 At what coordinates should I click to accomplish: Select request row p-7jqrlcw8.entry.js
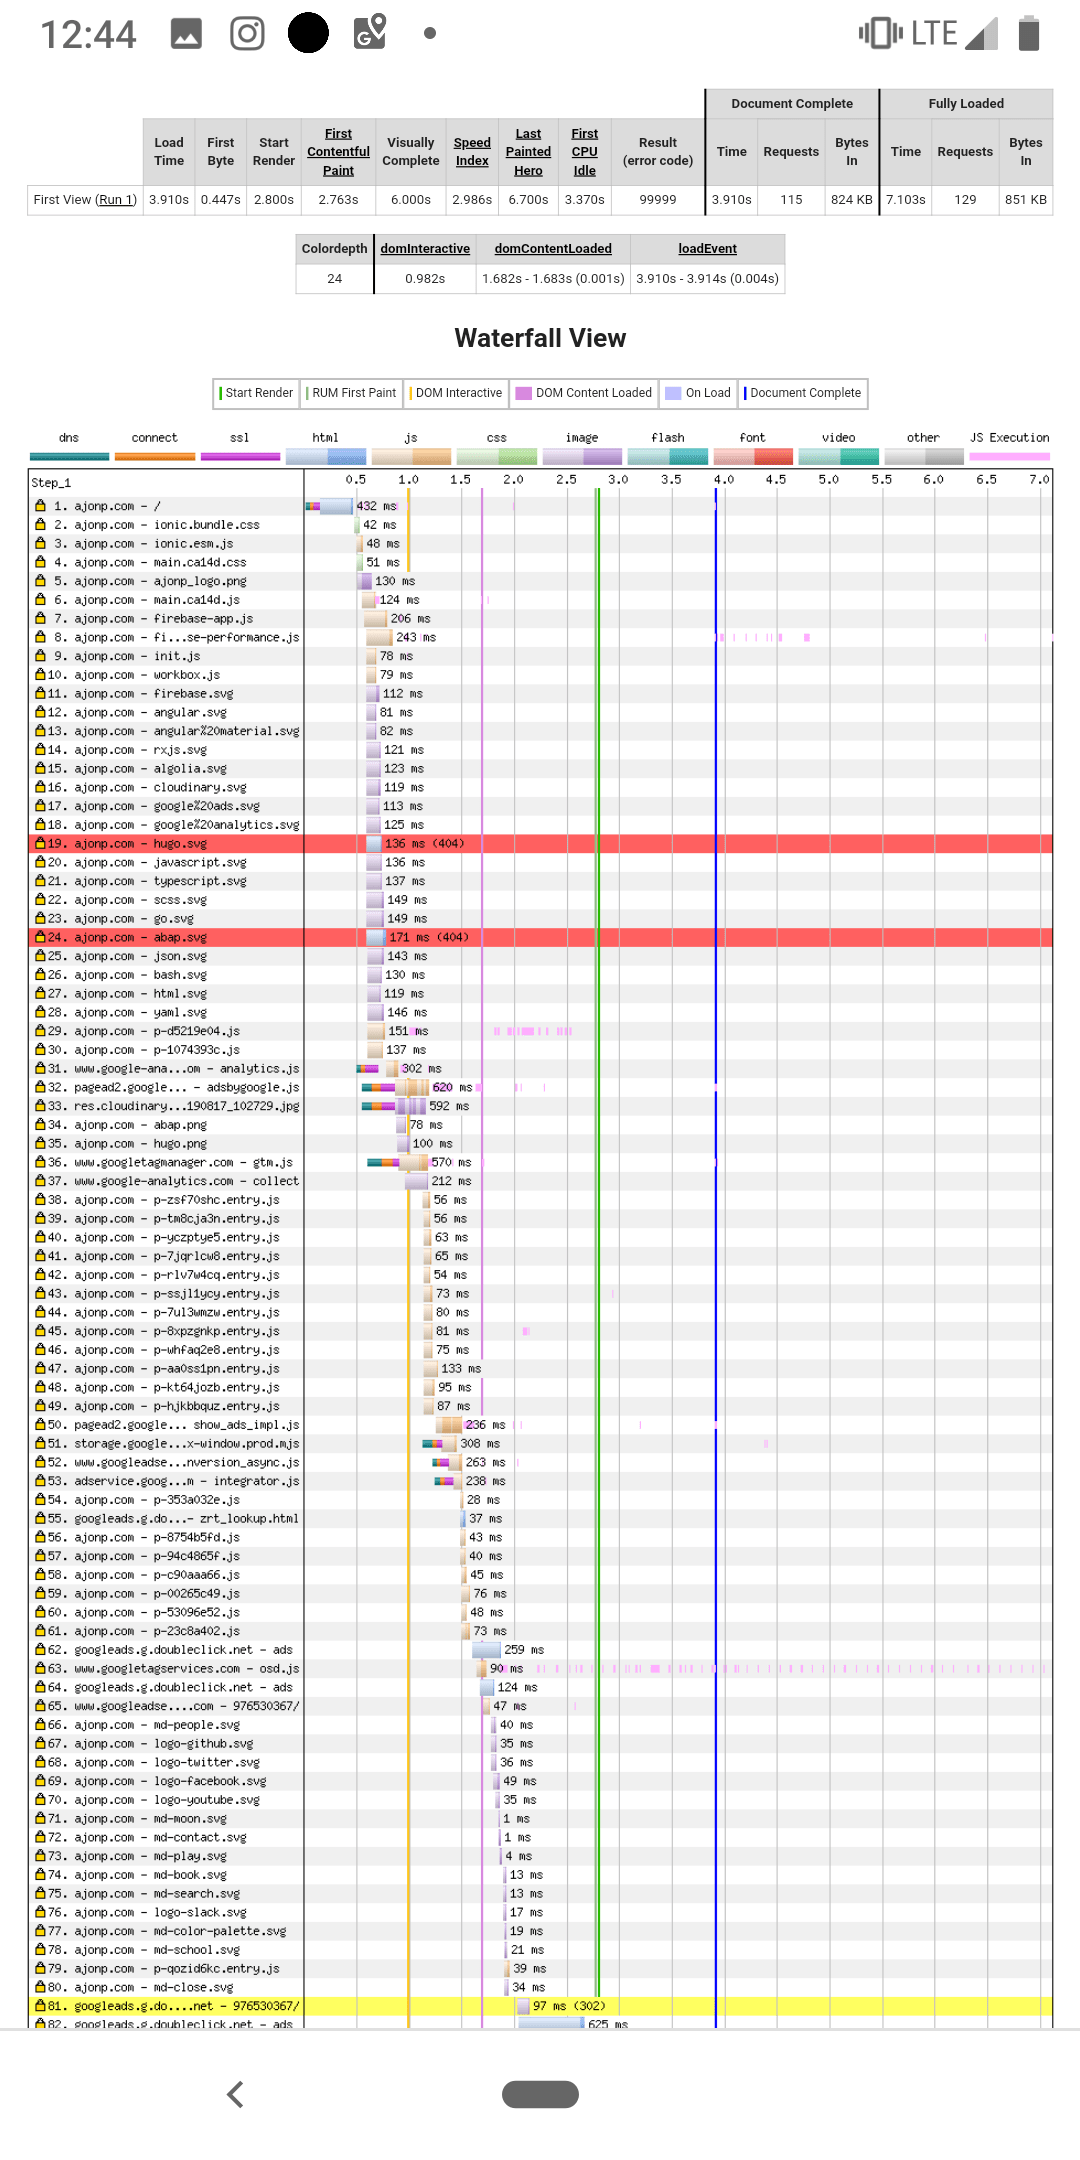[541, 1256]
